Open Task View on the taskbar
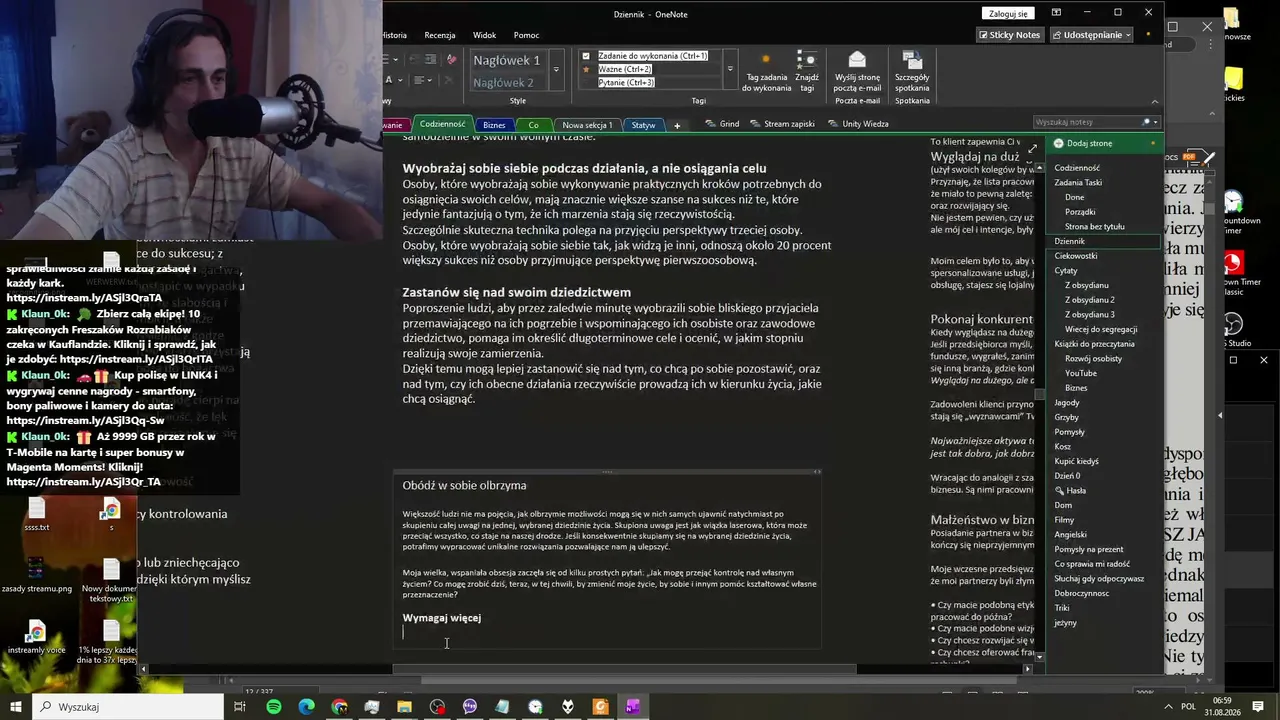Screen dimensions: 1280x720 click(240, 707)
